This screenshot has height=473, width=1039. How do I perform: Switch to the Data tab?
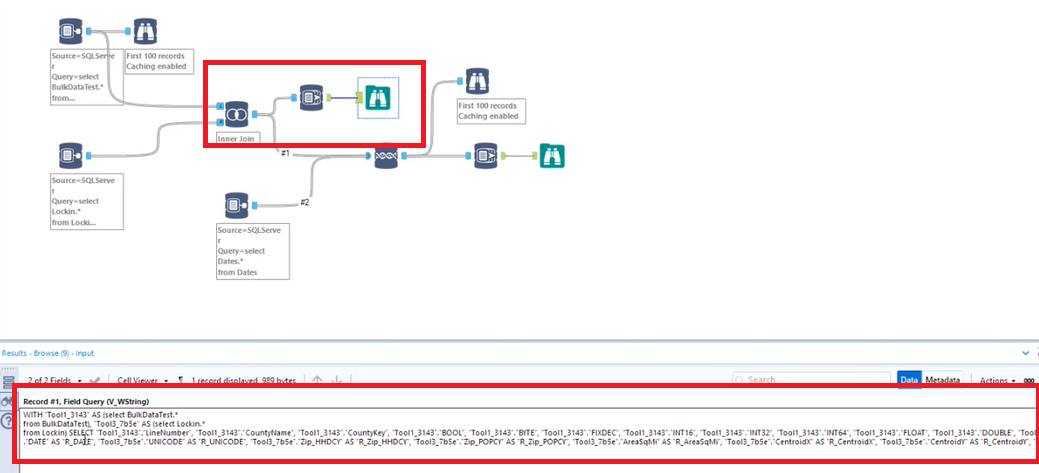point(909,380)
